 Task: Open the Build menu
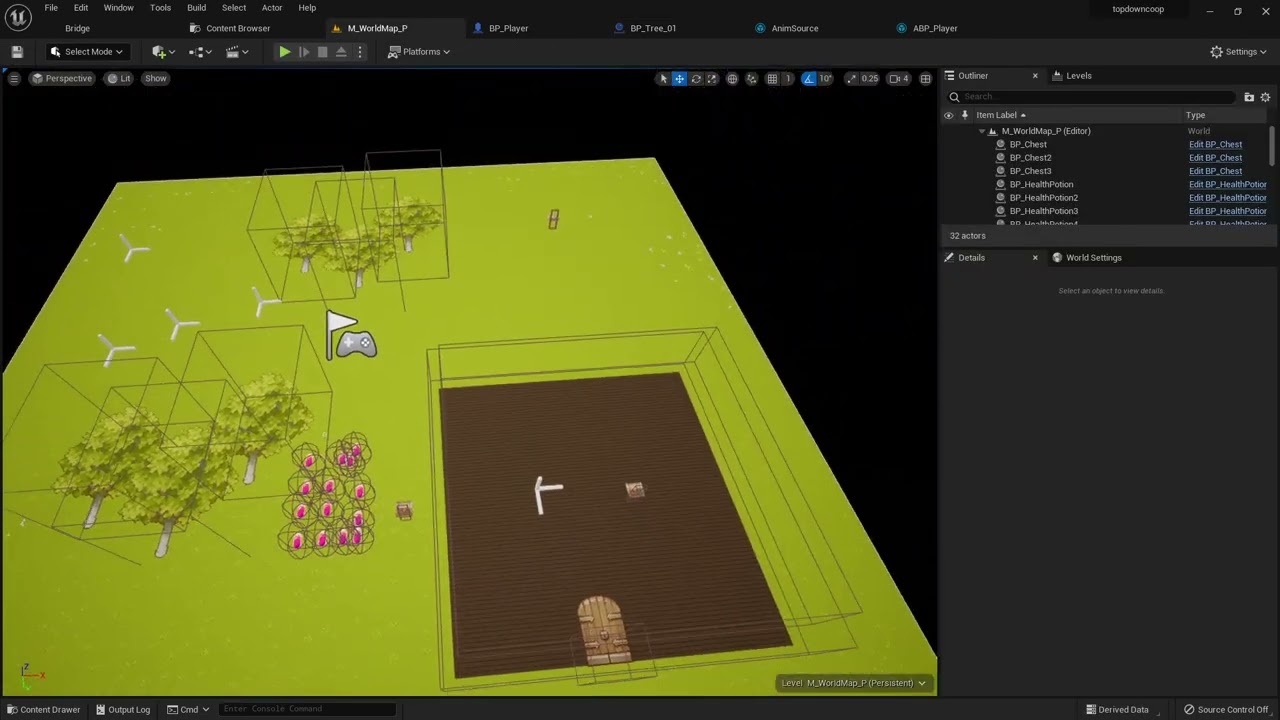tap(197, 8)
